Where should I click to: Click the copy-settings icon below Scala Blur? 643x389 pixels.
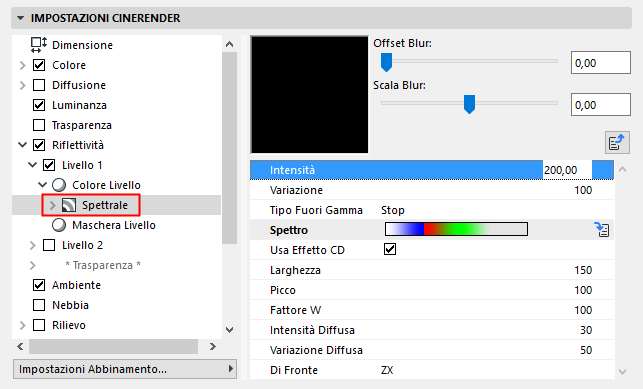click(617, 142)
